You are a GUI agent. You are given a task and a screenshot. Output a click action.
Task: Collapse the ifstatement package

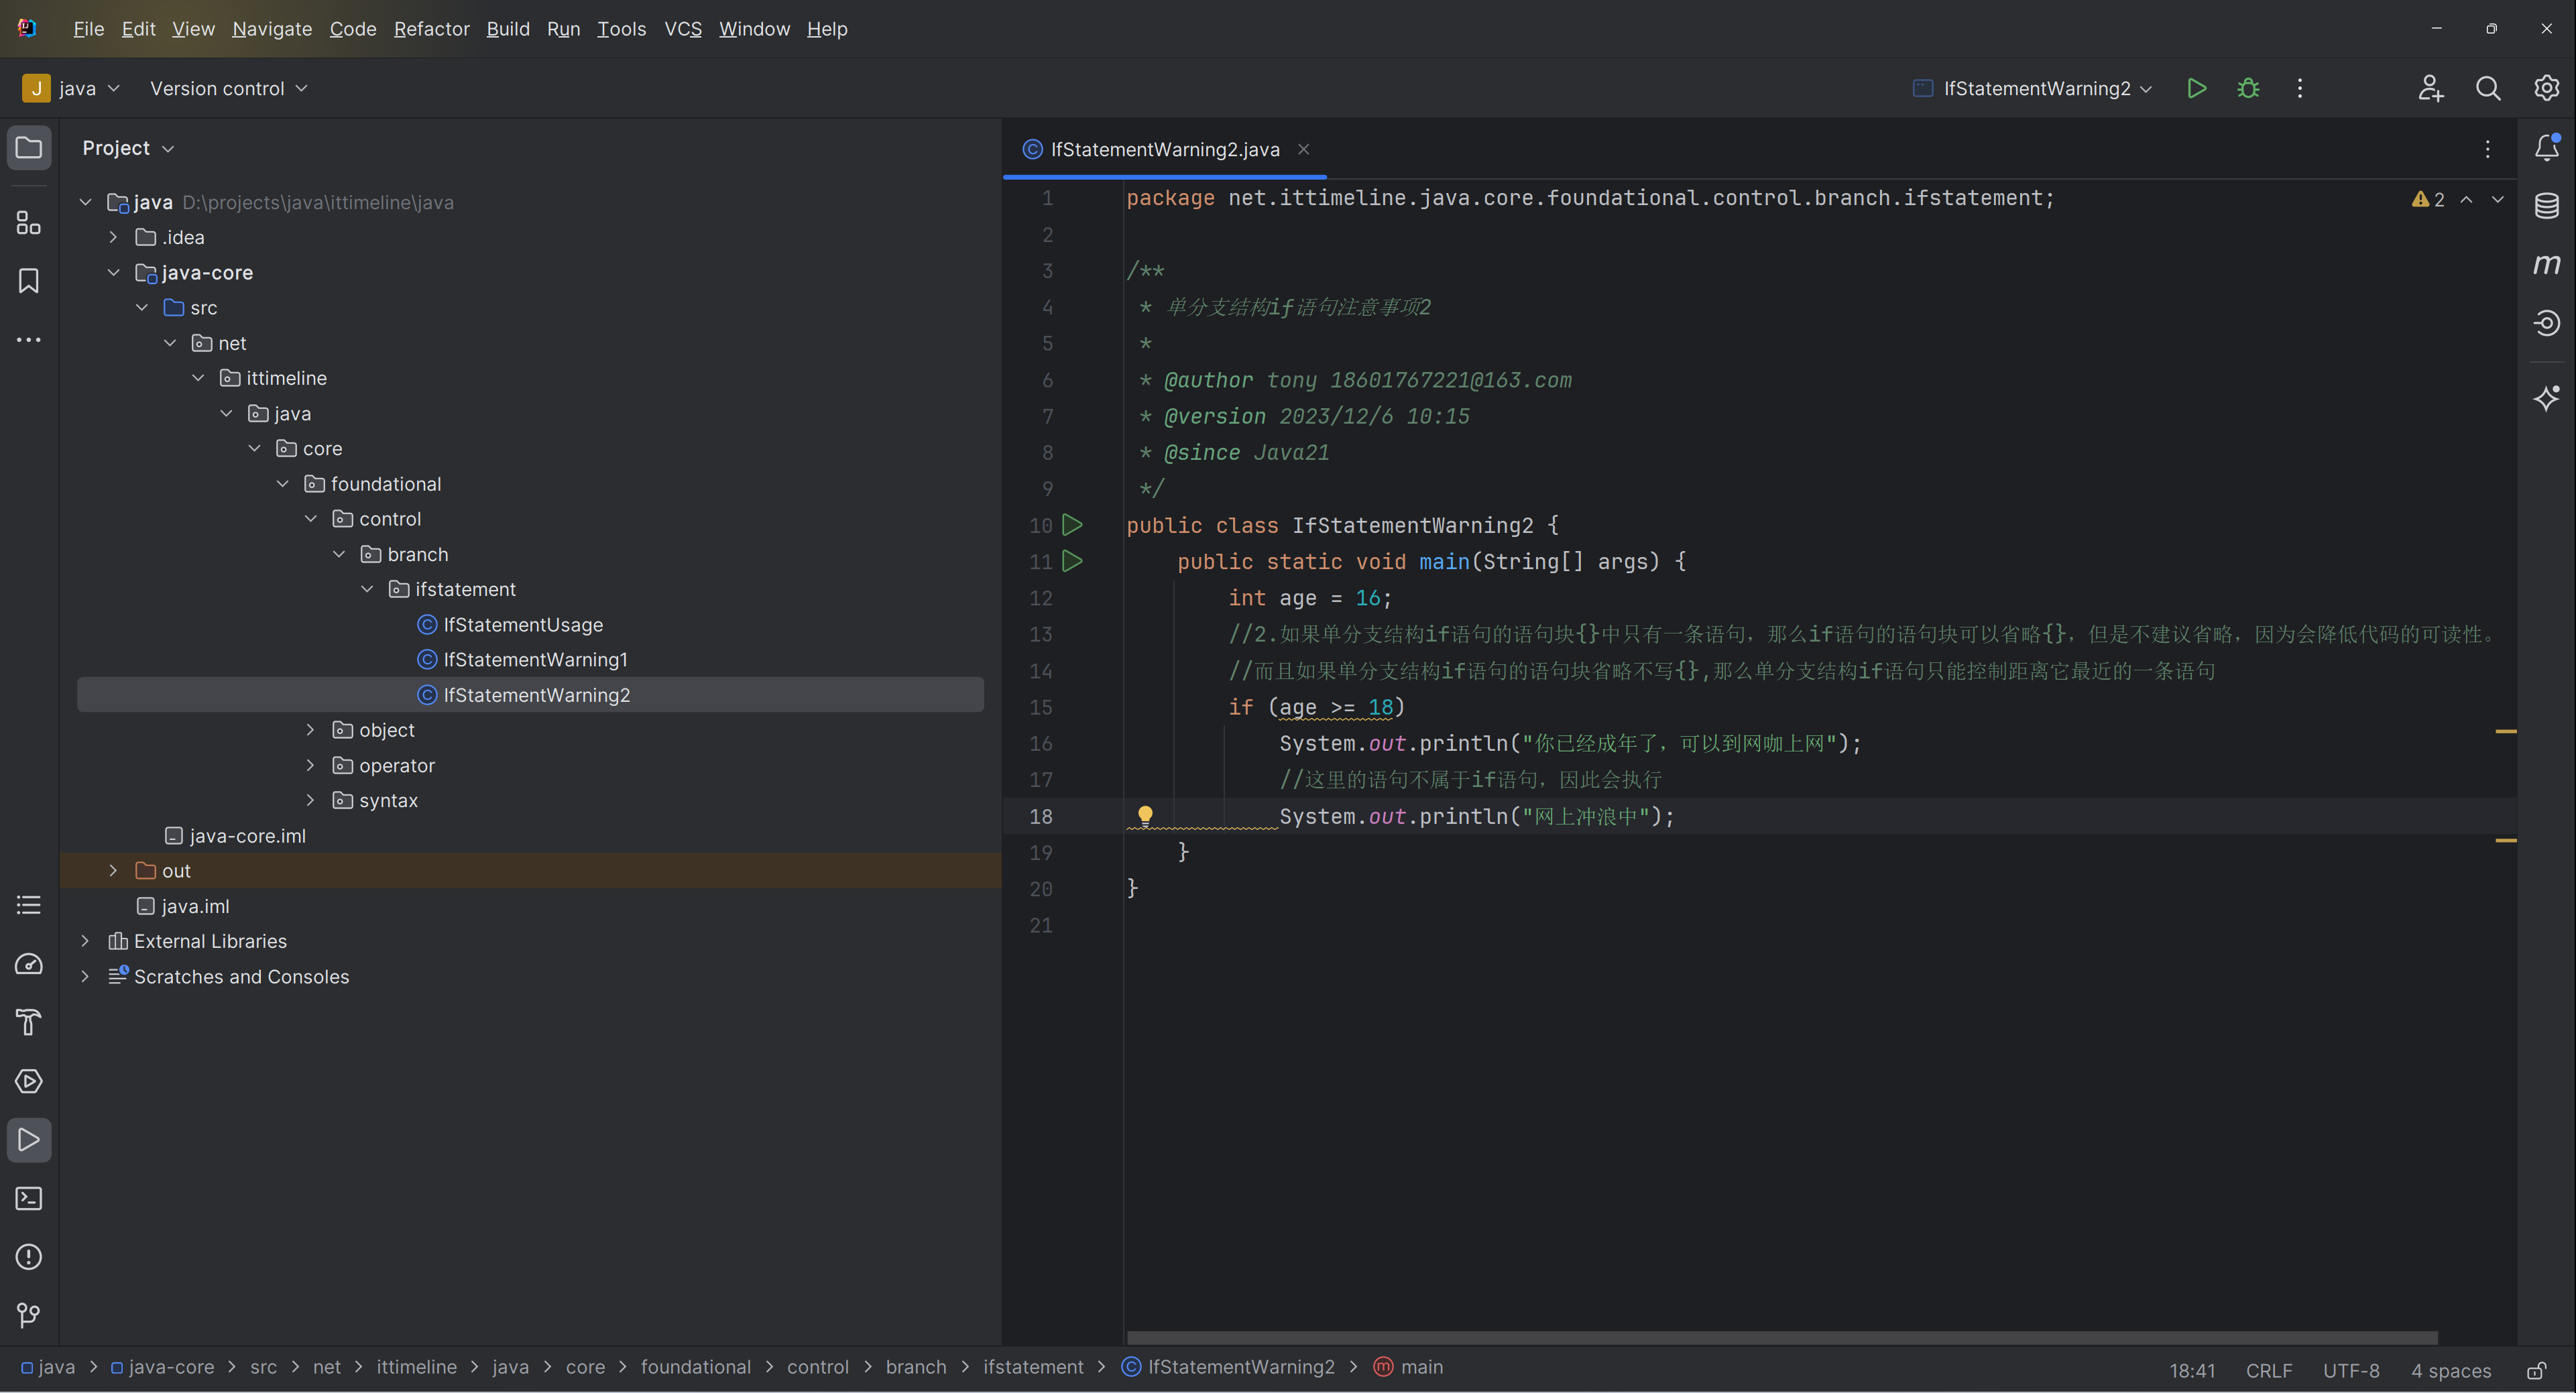367,589
